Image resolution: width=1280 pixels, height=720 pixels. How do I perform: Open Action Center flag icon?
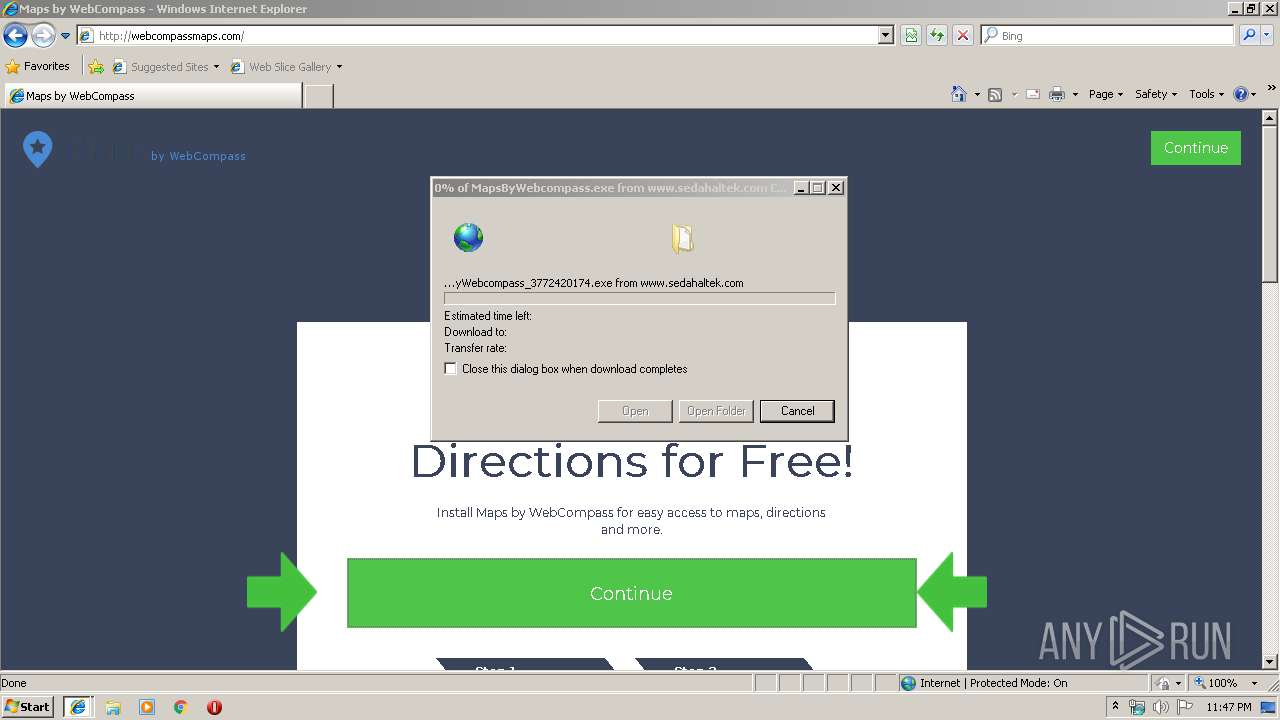click(x=1185, y=707)
